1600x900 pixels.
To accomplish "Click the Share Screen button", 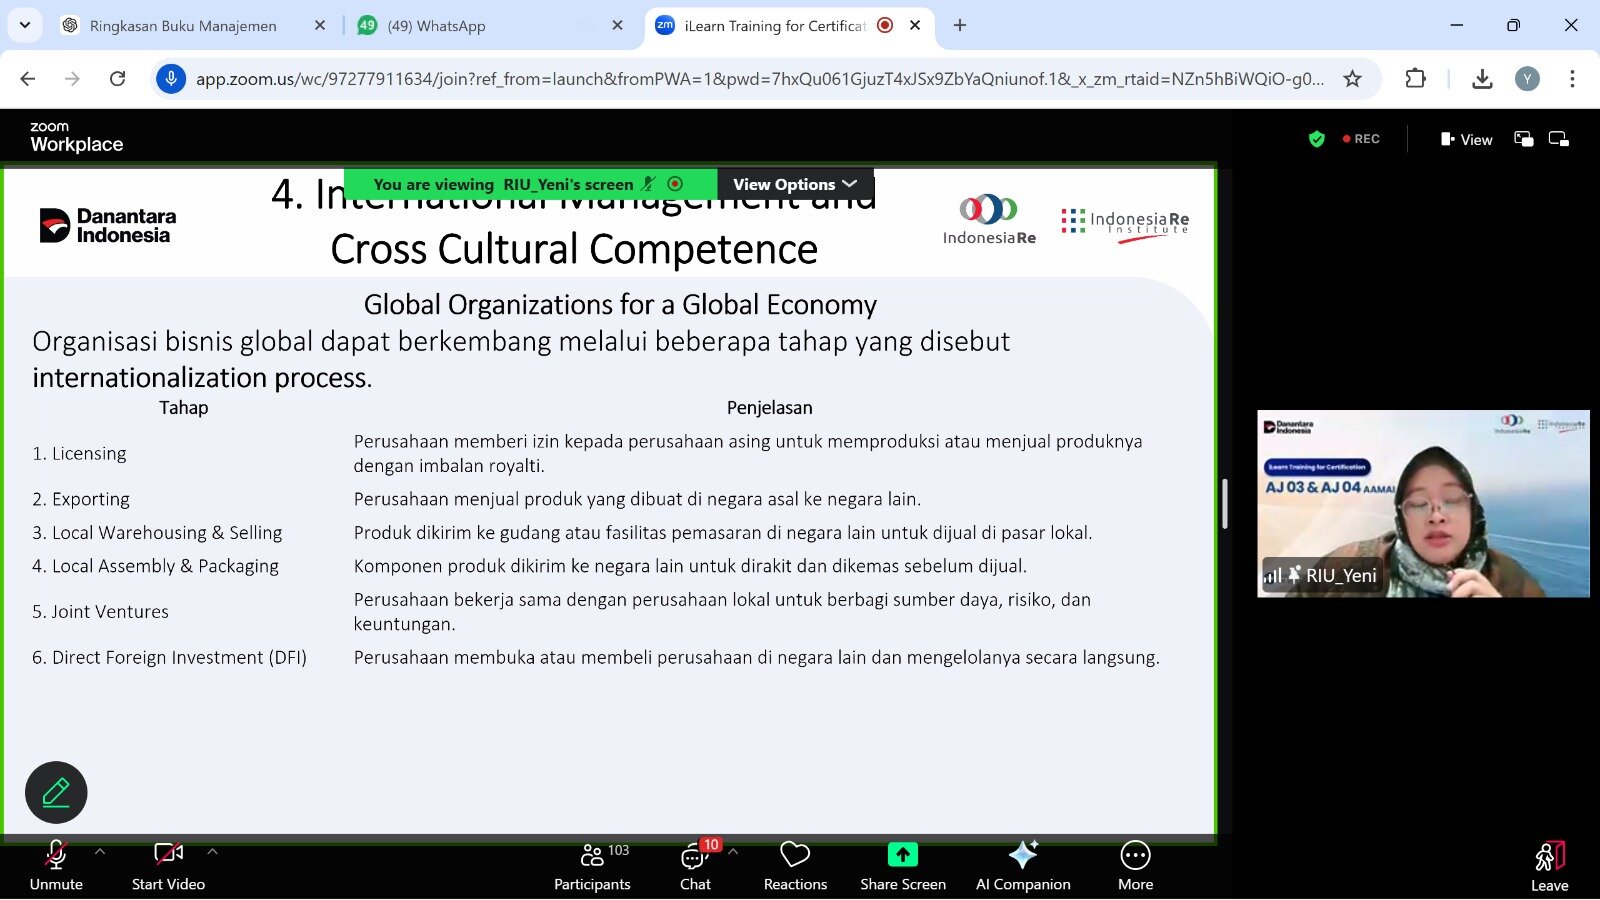I will (902, 866).
